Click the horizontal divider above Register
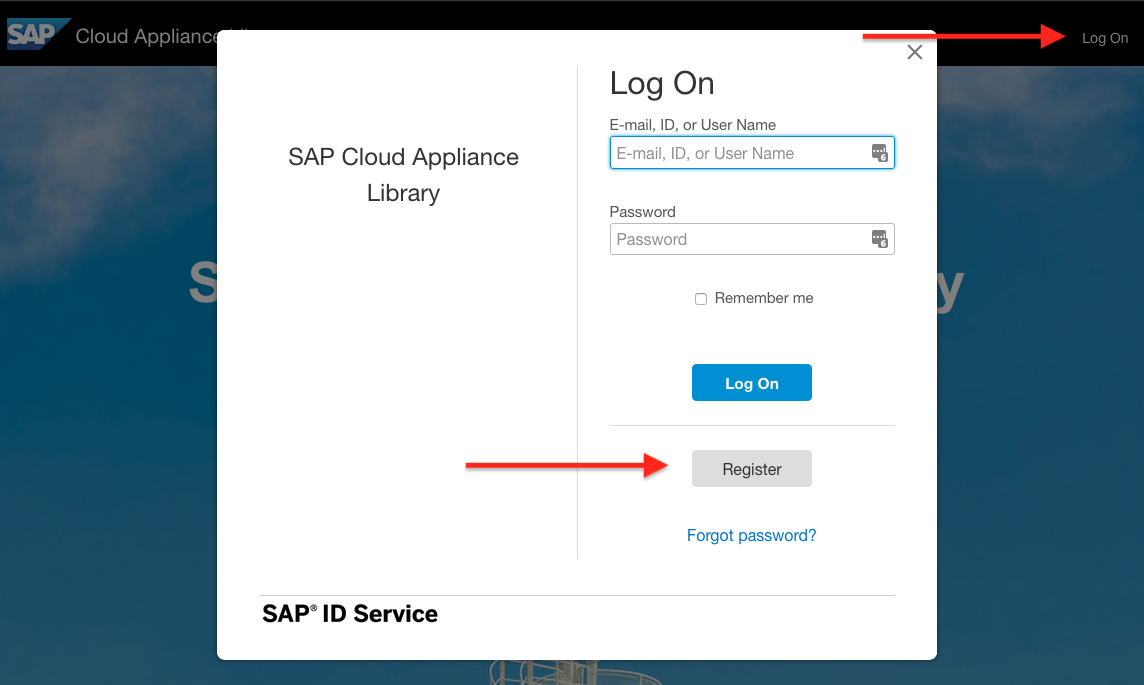This screenshot has height=685, width=1144. tap(752, 425)
